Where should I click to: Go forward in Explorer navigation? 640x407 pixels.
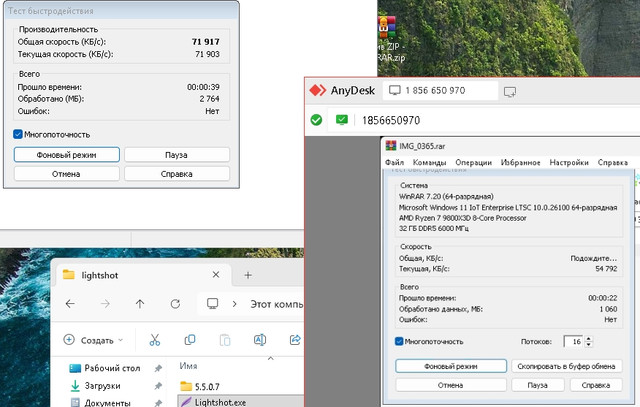point(105,304)
